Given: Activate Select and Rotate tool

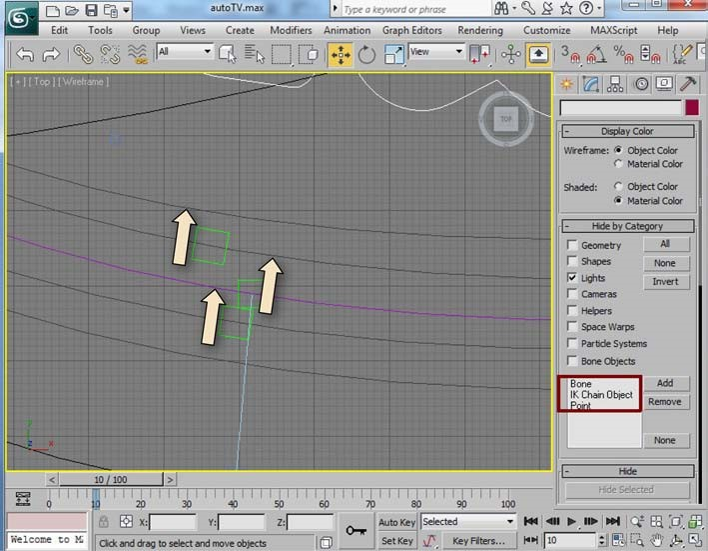Looking at the screenshot, I should pos(367,55).
